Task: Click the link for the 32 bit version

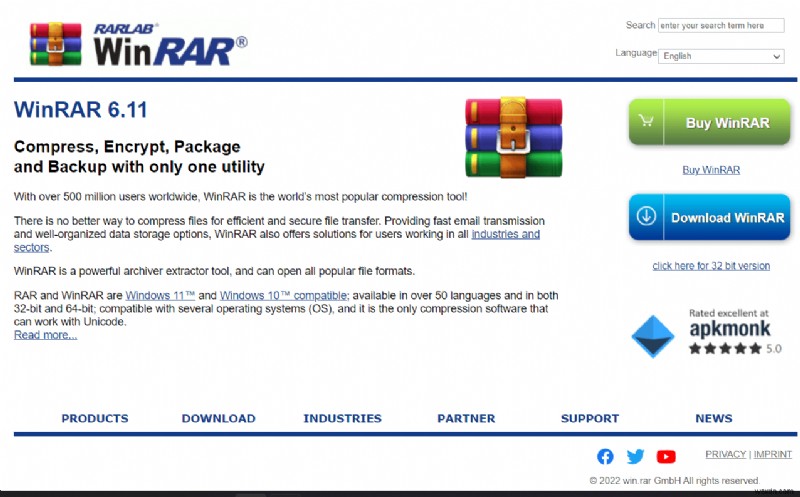Action: coord(711,266)
